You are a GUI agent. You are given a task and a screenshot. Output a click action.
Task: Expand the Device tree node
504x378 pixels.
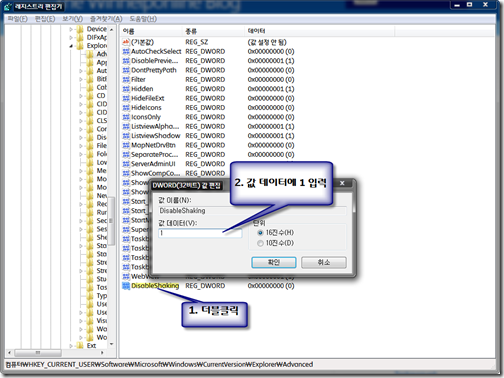71,29
